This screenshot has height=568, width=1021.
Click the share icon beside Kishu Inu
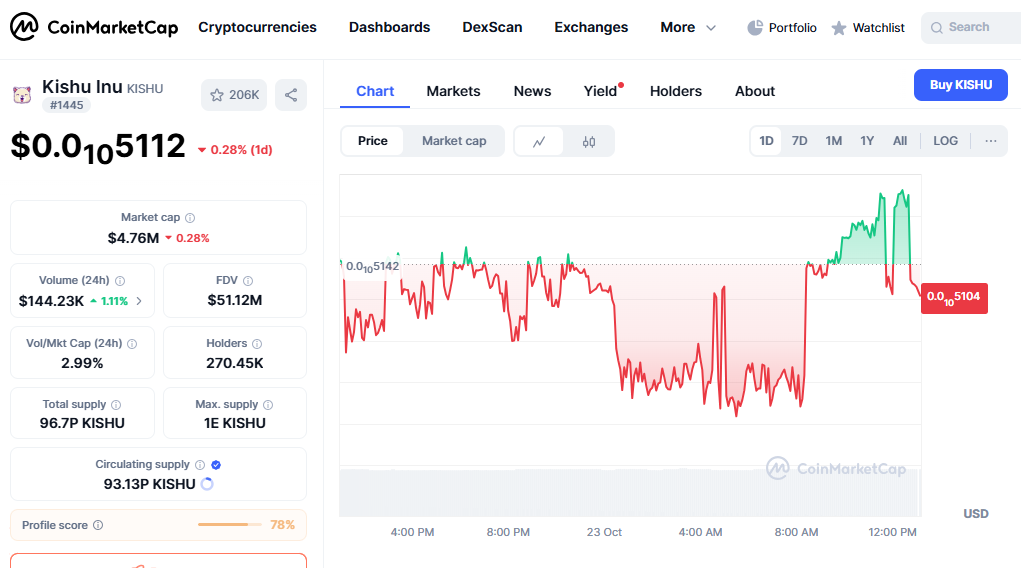[x=291, y=95]
